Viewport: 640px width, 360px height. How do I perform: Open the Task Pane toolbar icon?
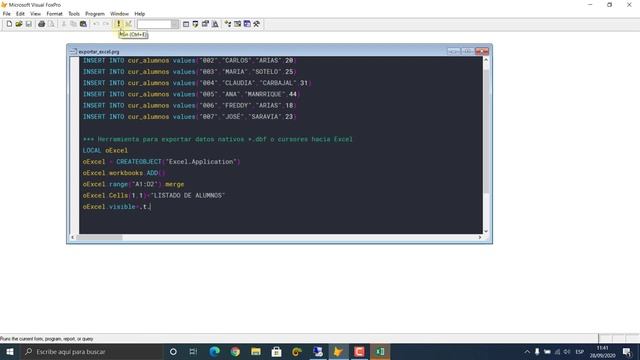click(x=247, y=24)
